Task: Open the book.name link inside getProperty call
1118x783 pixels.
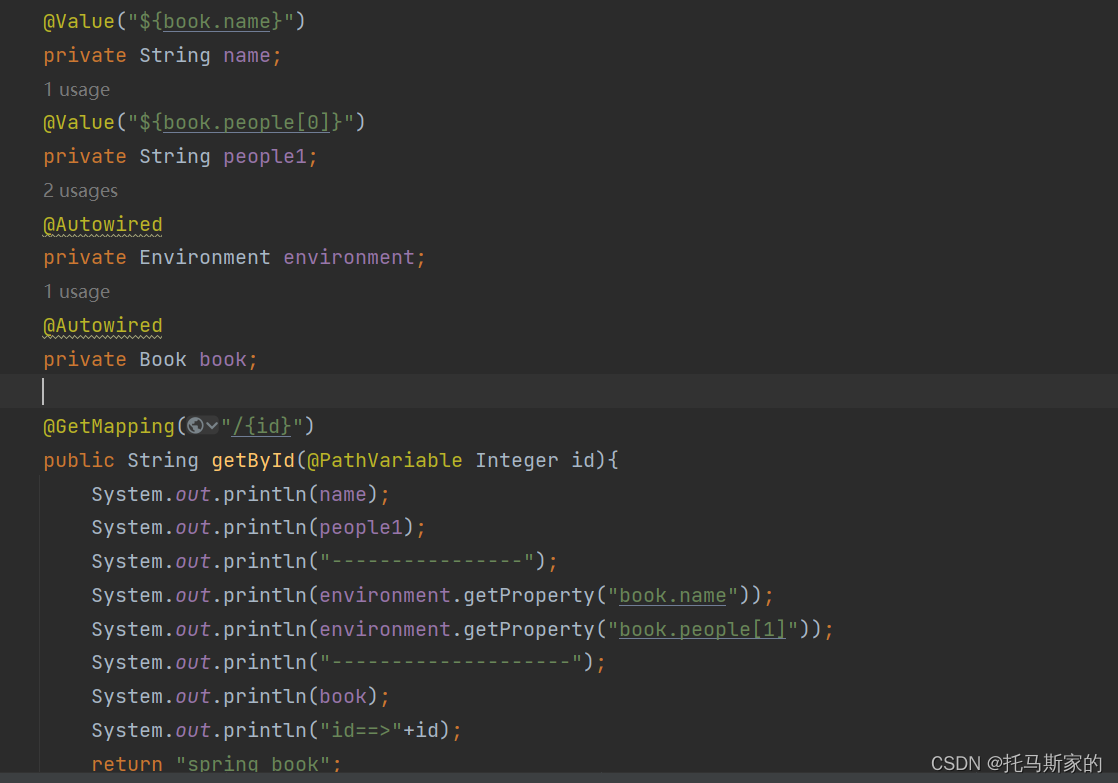Action: (x=672, y=595)
